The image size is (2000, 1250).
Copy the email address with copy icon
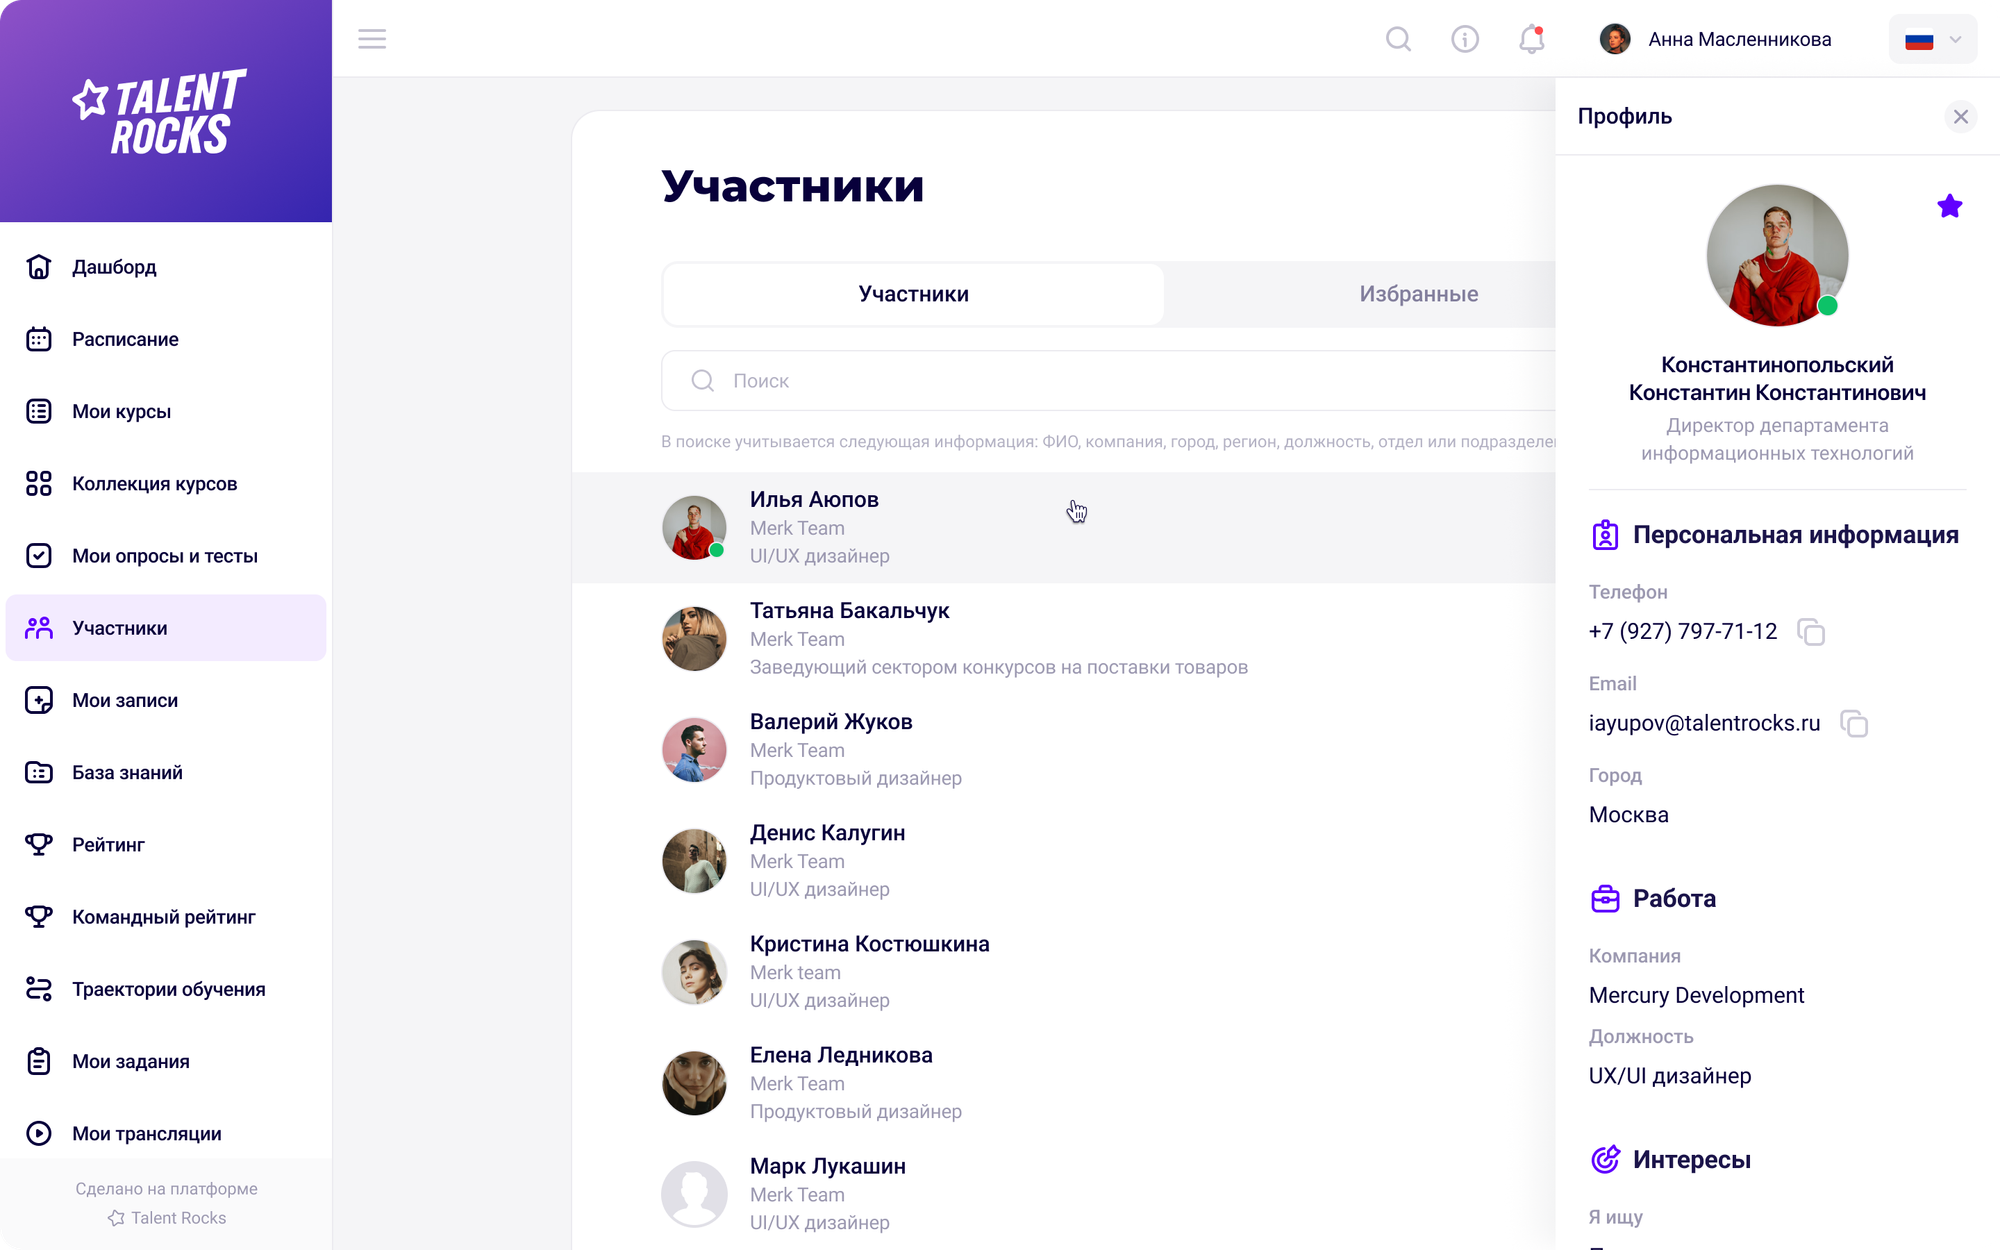click(x=1854, y=724)
